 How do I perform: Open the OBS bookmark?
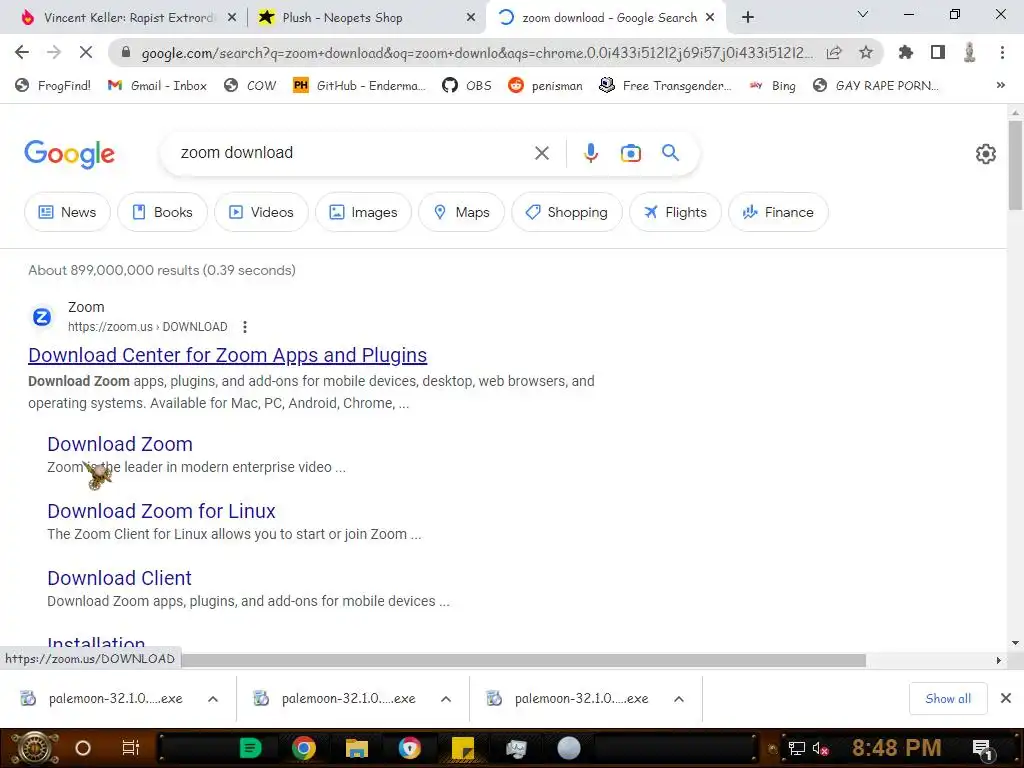[x=466, y=86]
